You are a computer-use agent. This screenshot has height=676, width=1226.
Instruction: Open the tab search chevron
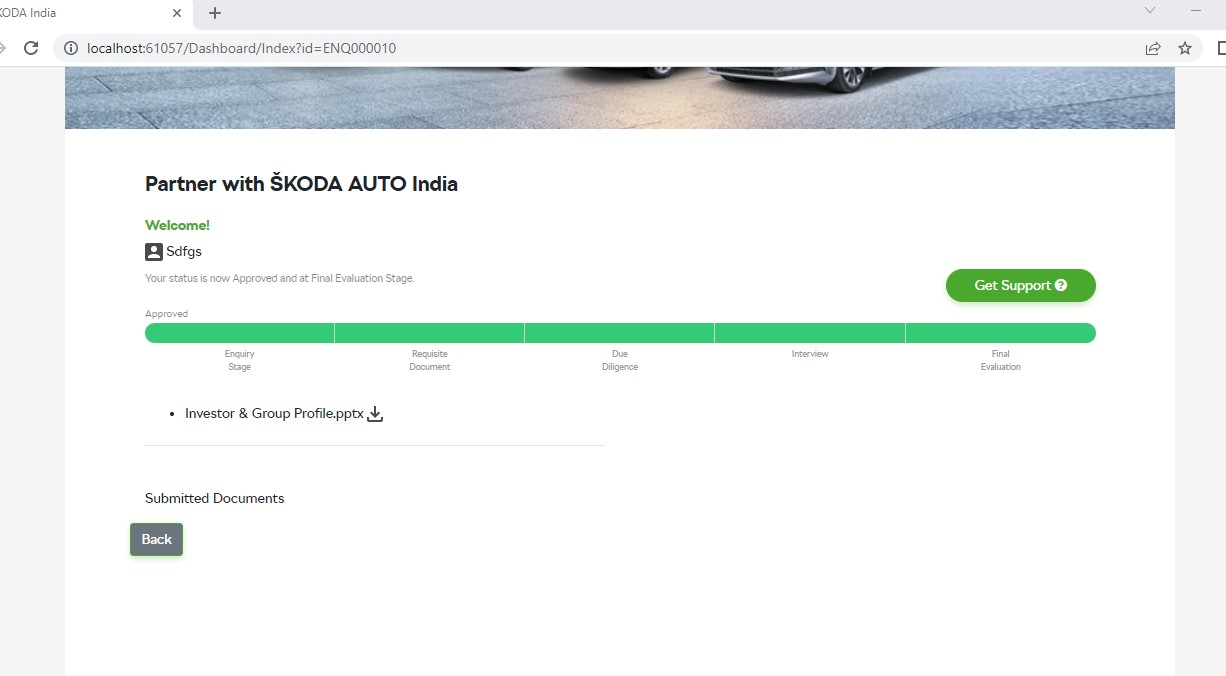pyautogui.click(x=1150, y=10)
